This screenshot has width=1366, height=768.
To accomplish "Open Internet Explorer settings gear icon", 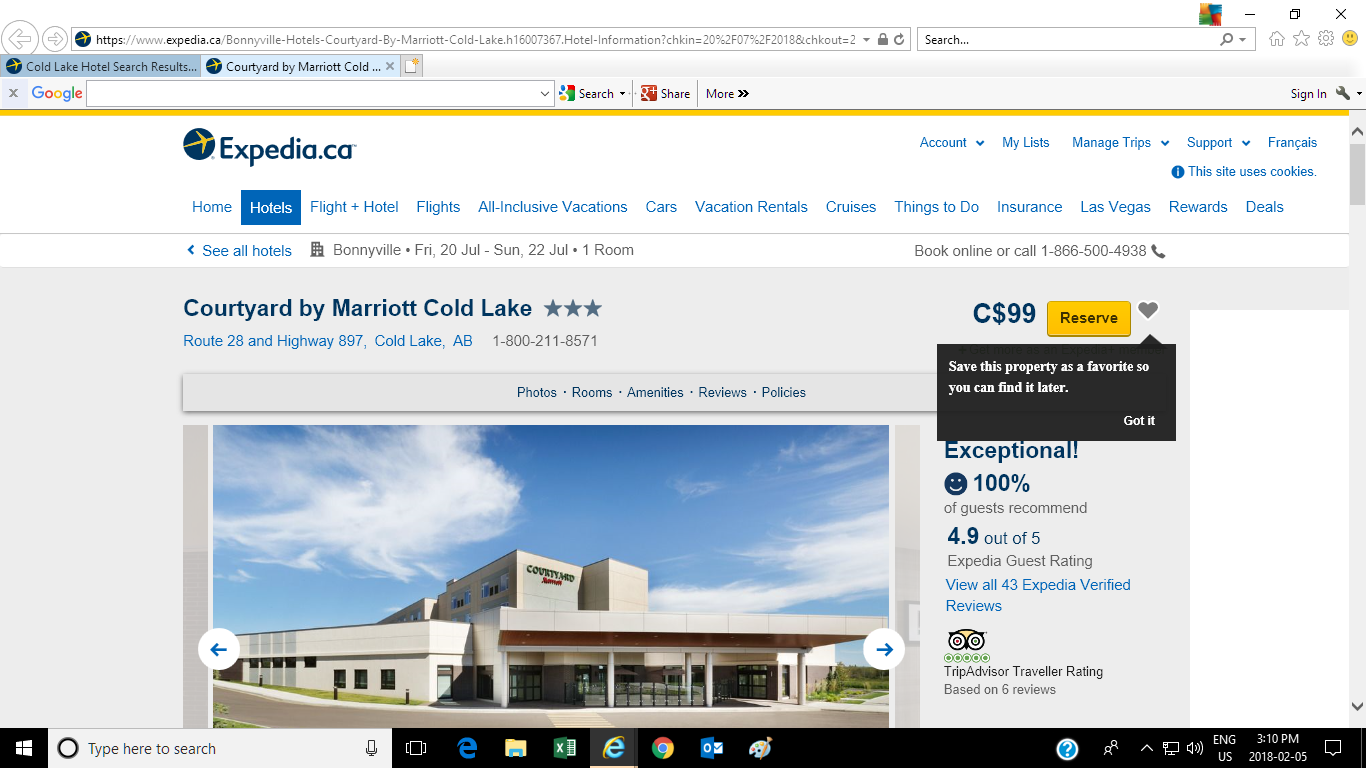I will (x=1326, y=39).
